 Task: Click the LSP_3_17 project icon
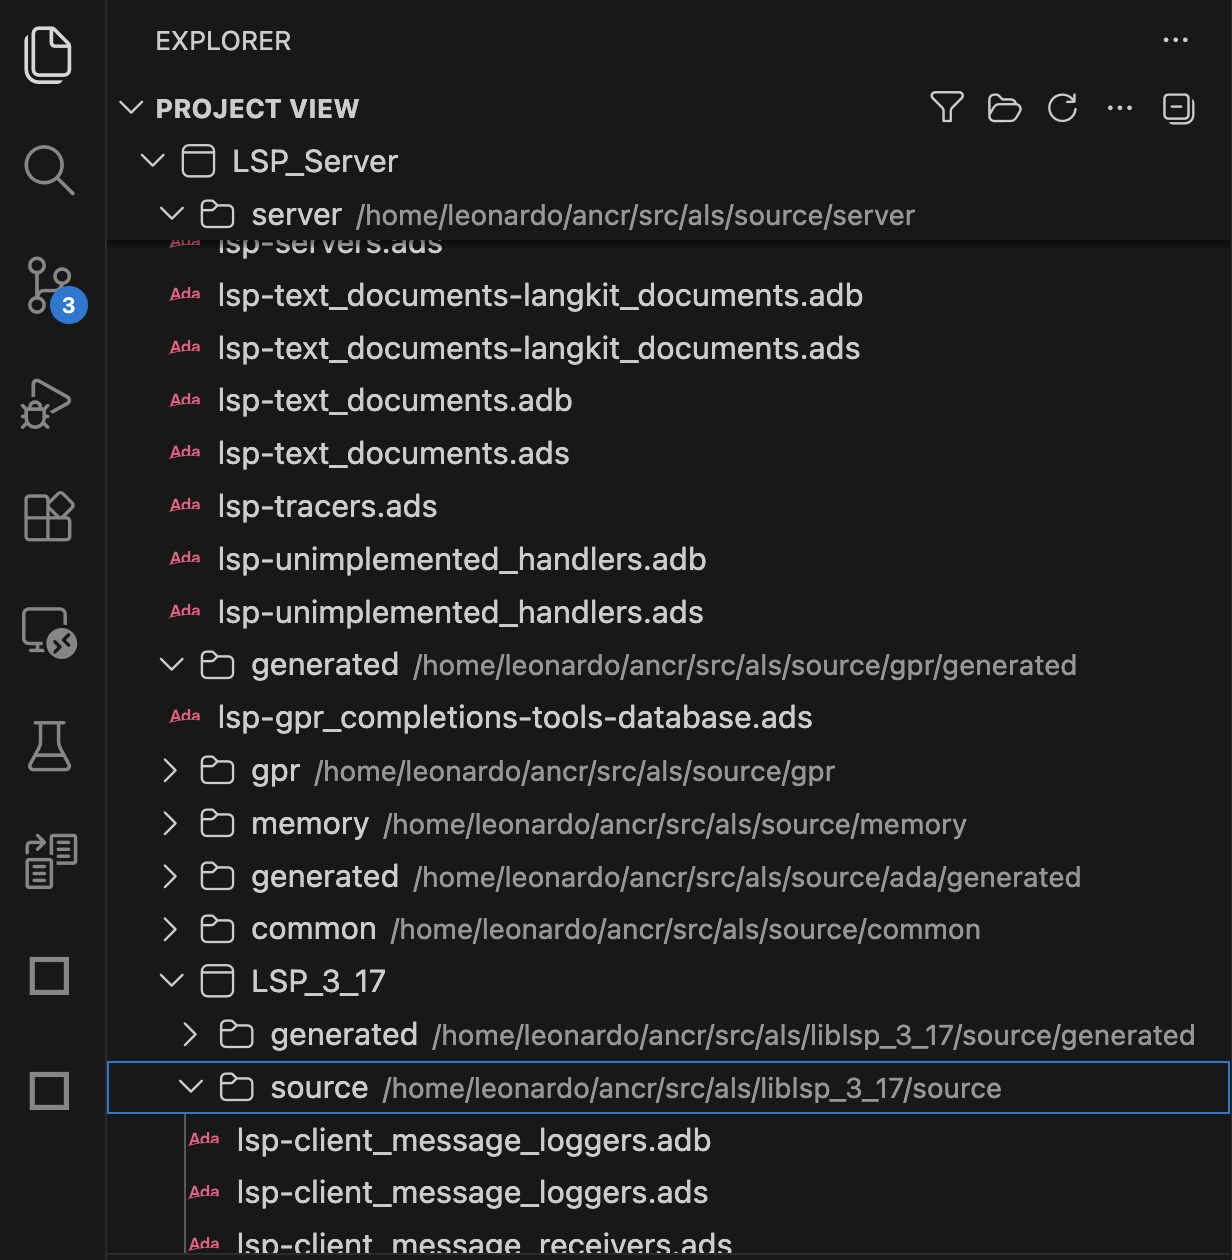(217, 981)
